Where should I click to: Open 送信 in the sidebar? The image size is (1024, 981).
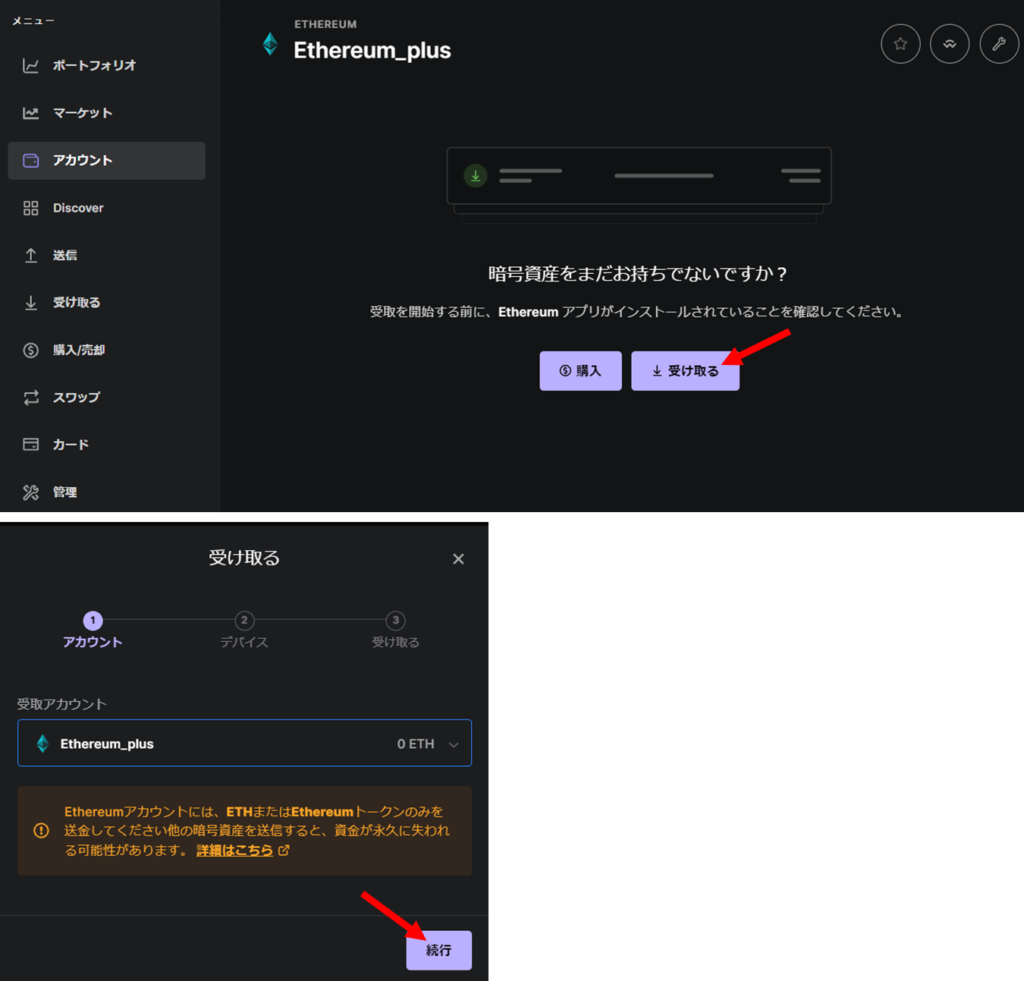coord(106,255)
